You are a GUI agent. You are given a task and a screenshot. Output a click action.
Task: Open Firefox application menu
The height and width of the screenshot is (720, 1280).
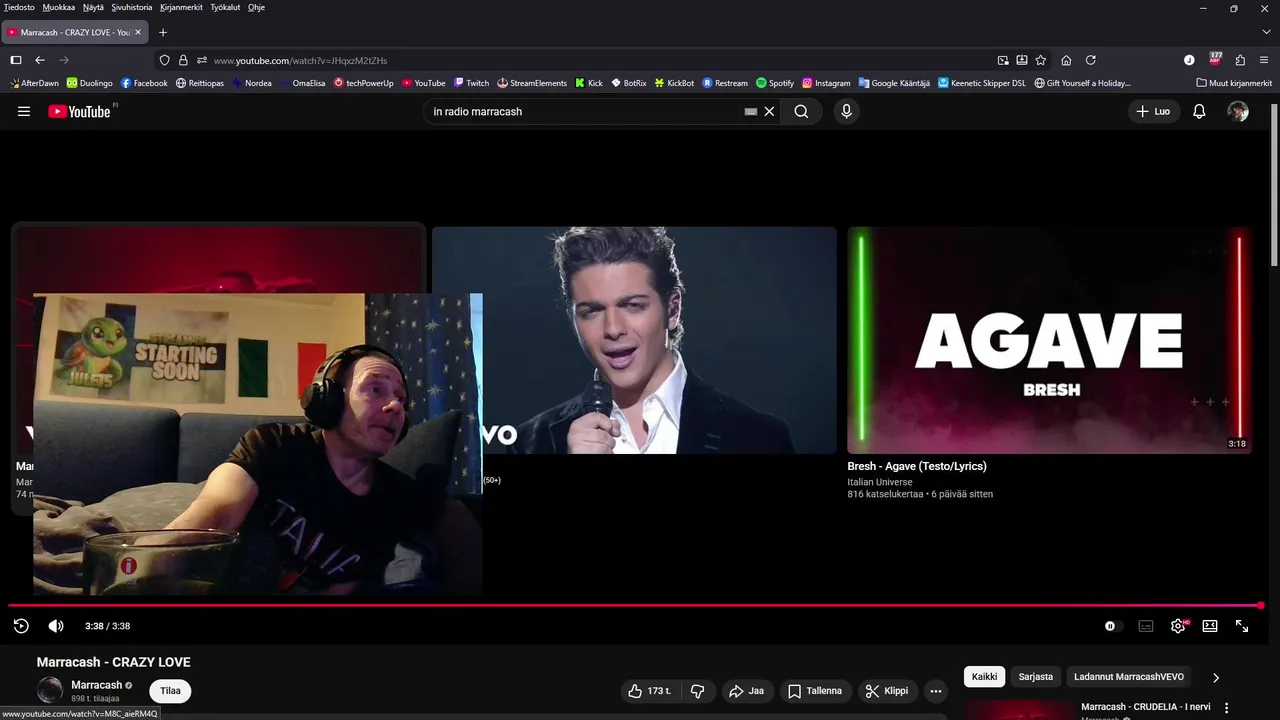(x=1265, y=60)
